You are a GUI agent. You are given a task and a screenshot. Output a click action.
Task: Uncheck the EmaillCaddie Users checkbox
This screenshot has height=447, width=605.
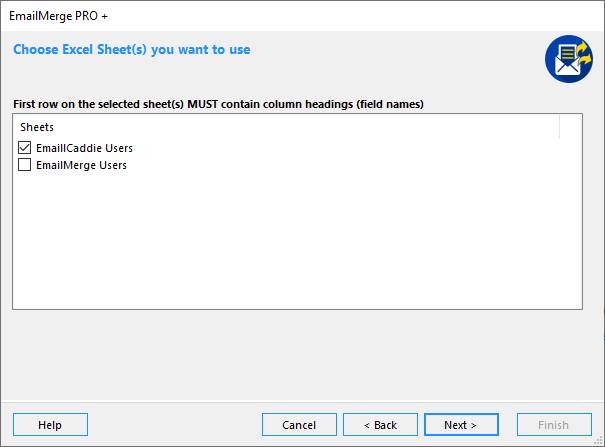(x=25, y=147)
